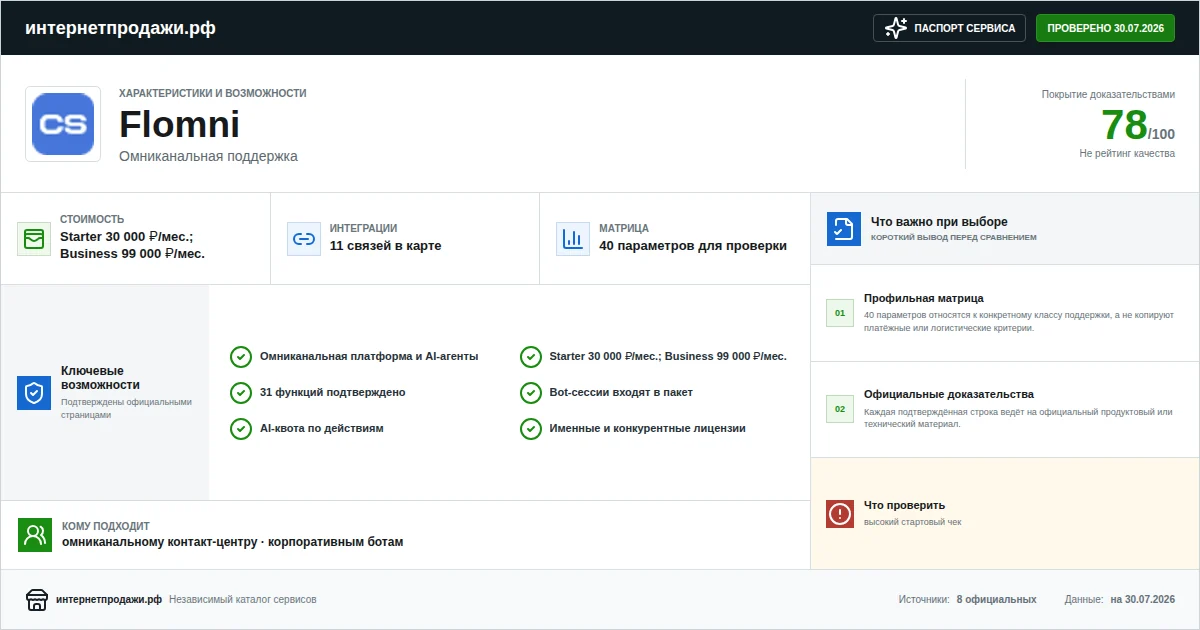Screen dimensions: 1200x630
Task: Click the Не рейтинг качества note
Action: 1127,153
